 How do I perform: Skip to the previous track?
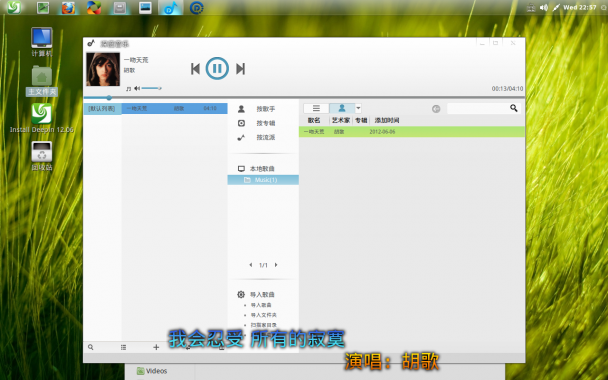[x=195, y=69]
